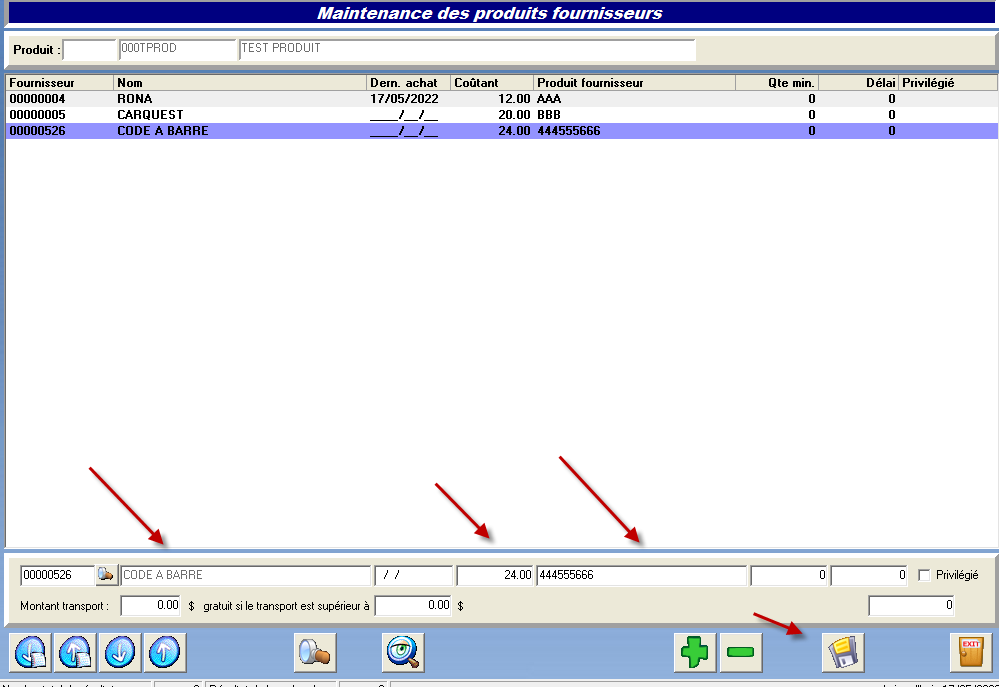
Task: Sort by the Fournisseur column header
Action: tap(59, 83)
